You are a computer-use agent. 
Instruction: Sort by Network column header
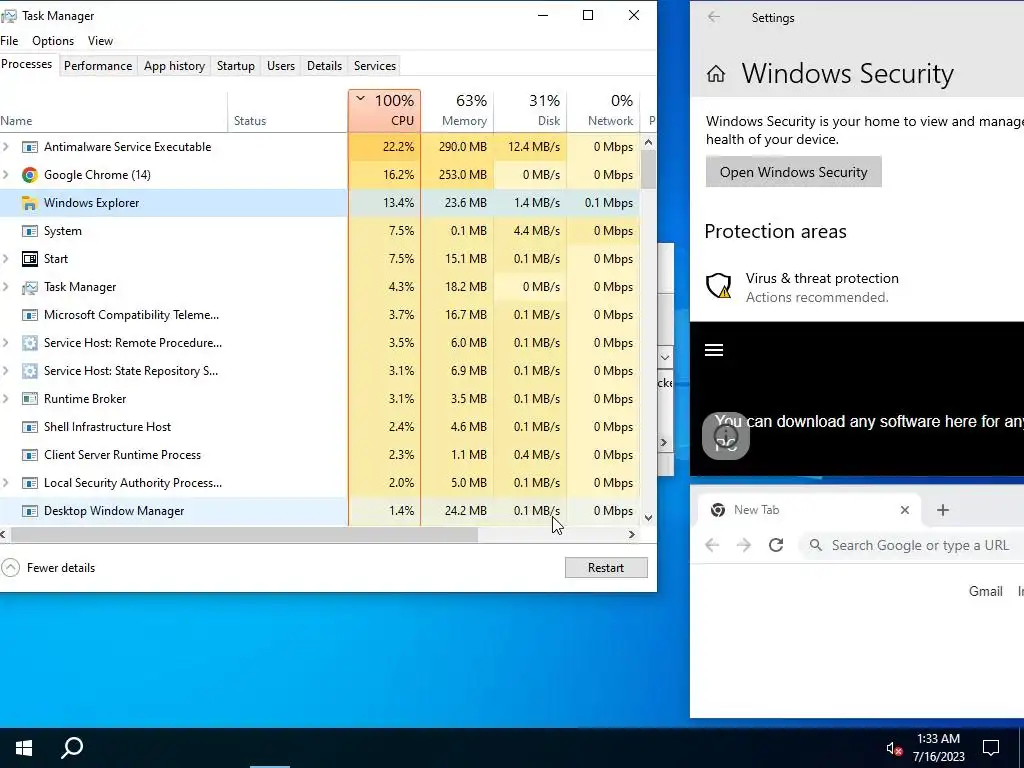(603, 111)
